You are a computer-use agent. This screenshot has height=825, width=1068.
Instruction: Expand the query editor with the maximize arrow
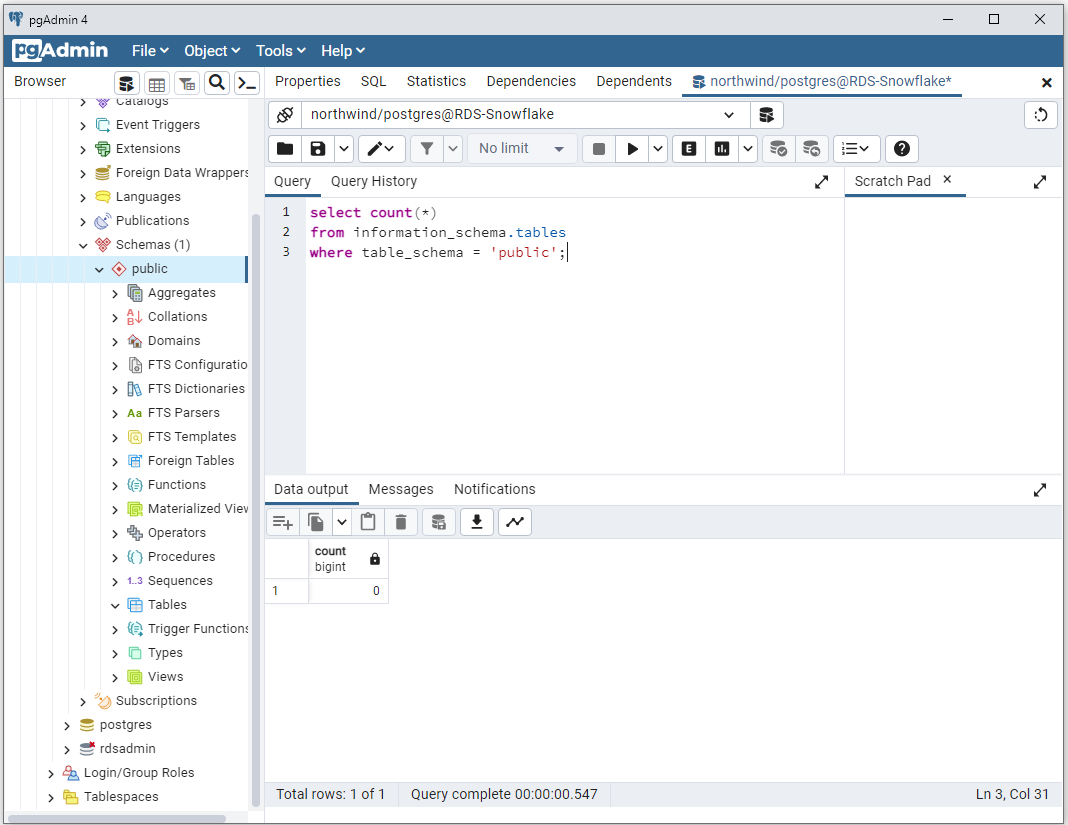coord(821,182)
